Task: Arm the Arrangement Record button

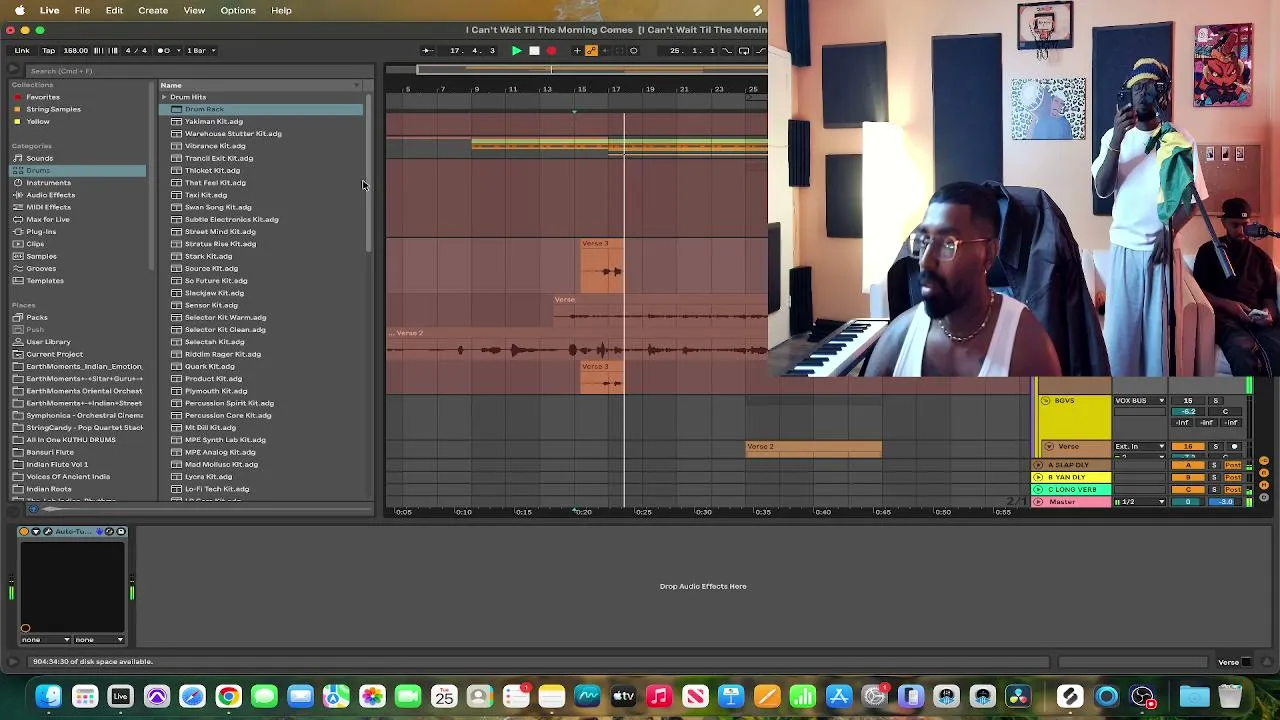Action: (551, 50)
